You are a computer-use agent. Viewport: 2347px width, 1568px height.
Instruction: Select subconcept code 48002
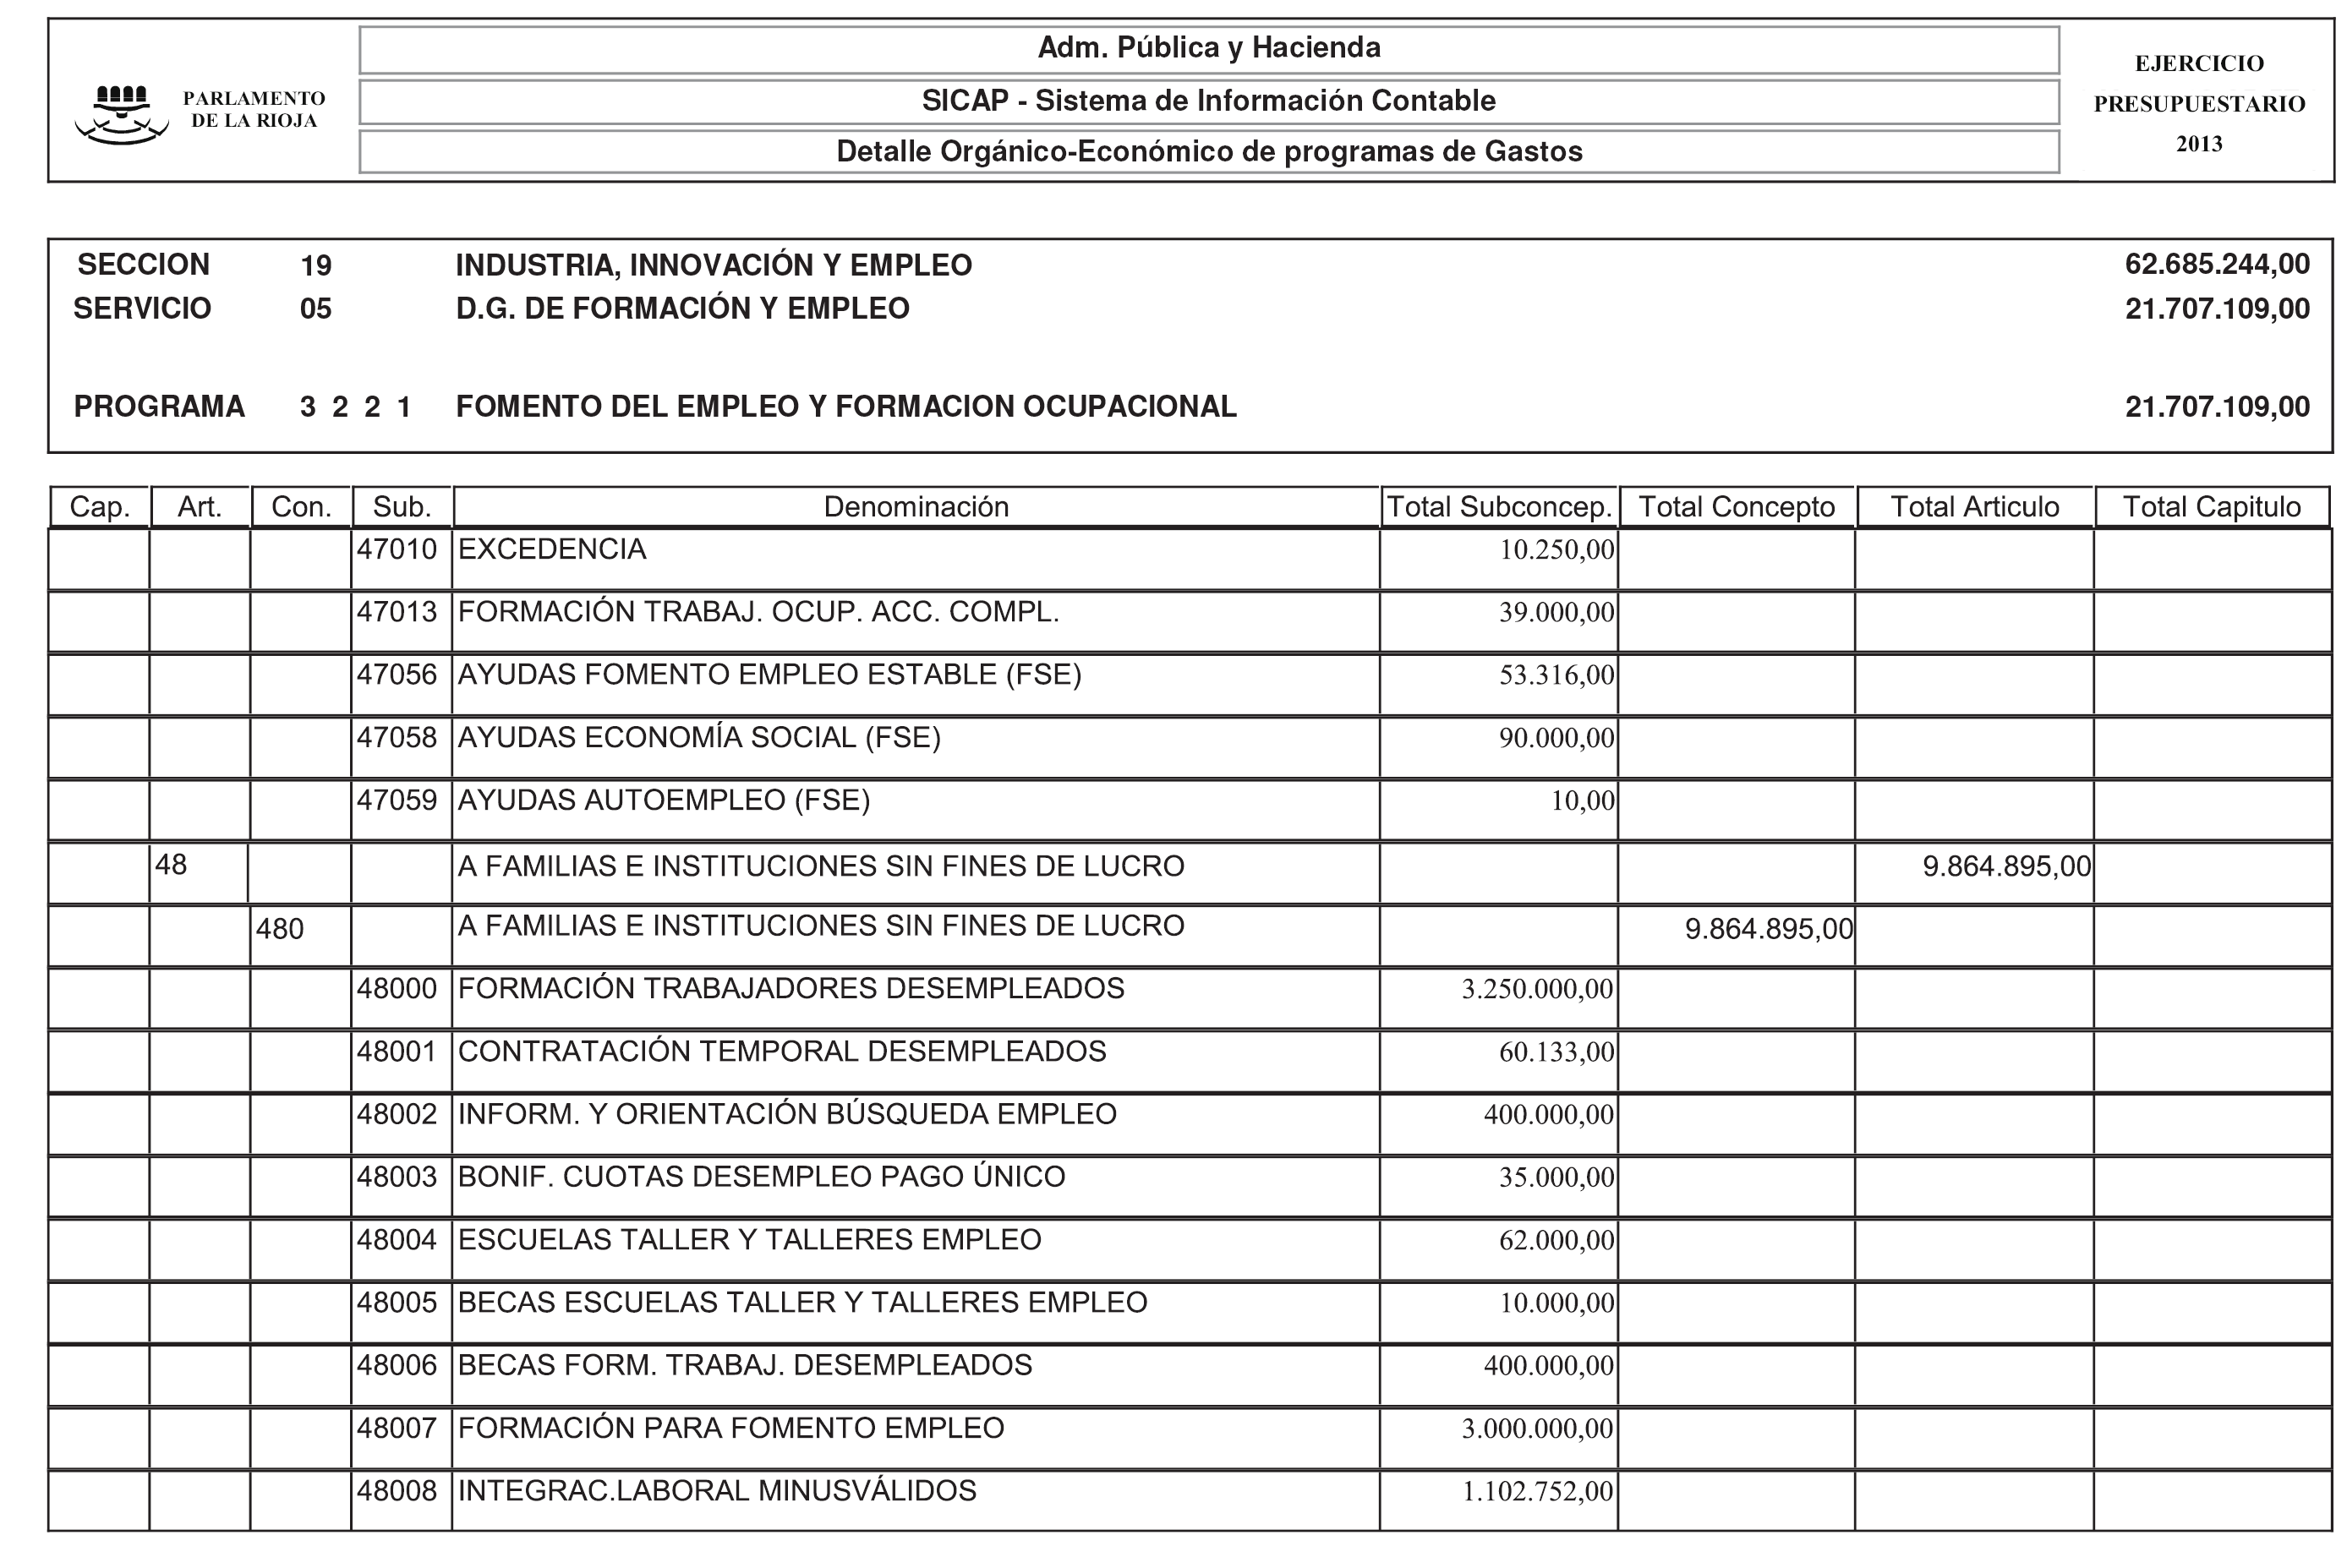[x=397, y=1115]
